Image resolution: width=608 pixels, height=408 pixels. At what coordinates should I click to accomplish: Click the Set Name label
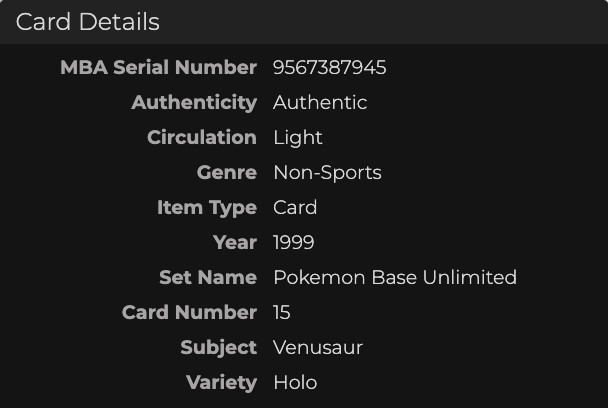(208, 278)
